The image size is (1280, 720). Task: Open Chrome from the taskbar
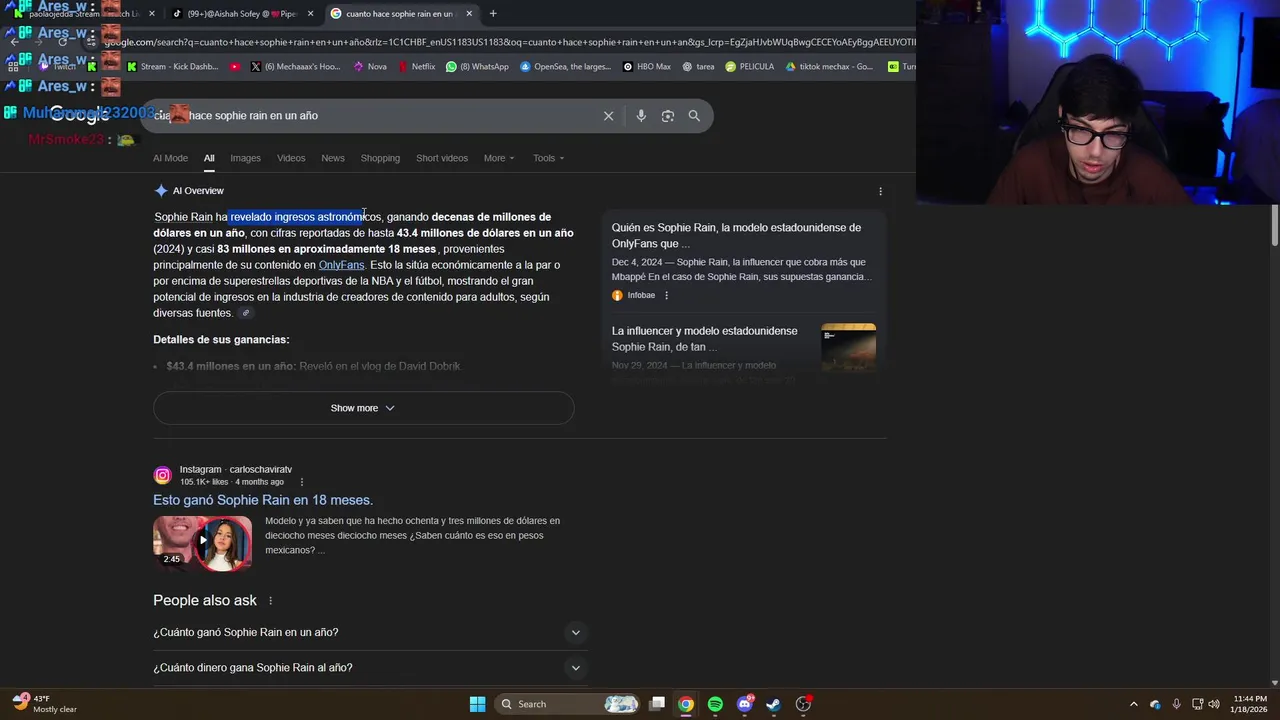[x=686, y=704]
